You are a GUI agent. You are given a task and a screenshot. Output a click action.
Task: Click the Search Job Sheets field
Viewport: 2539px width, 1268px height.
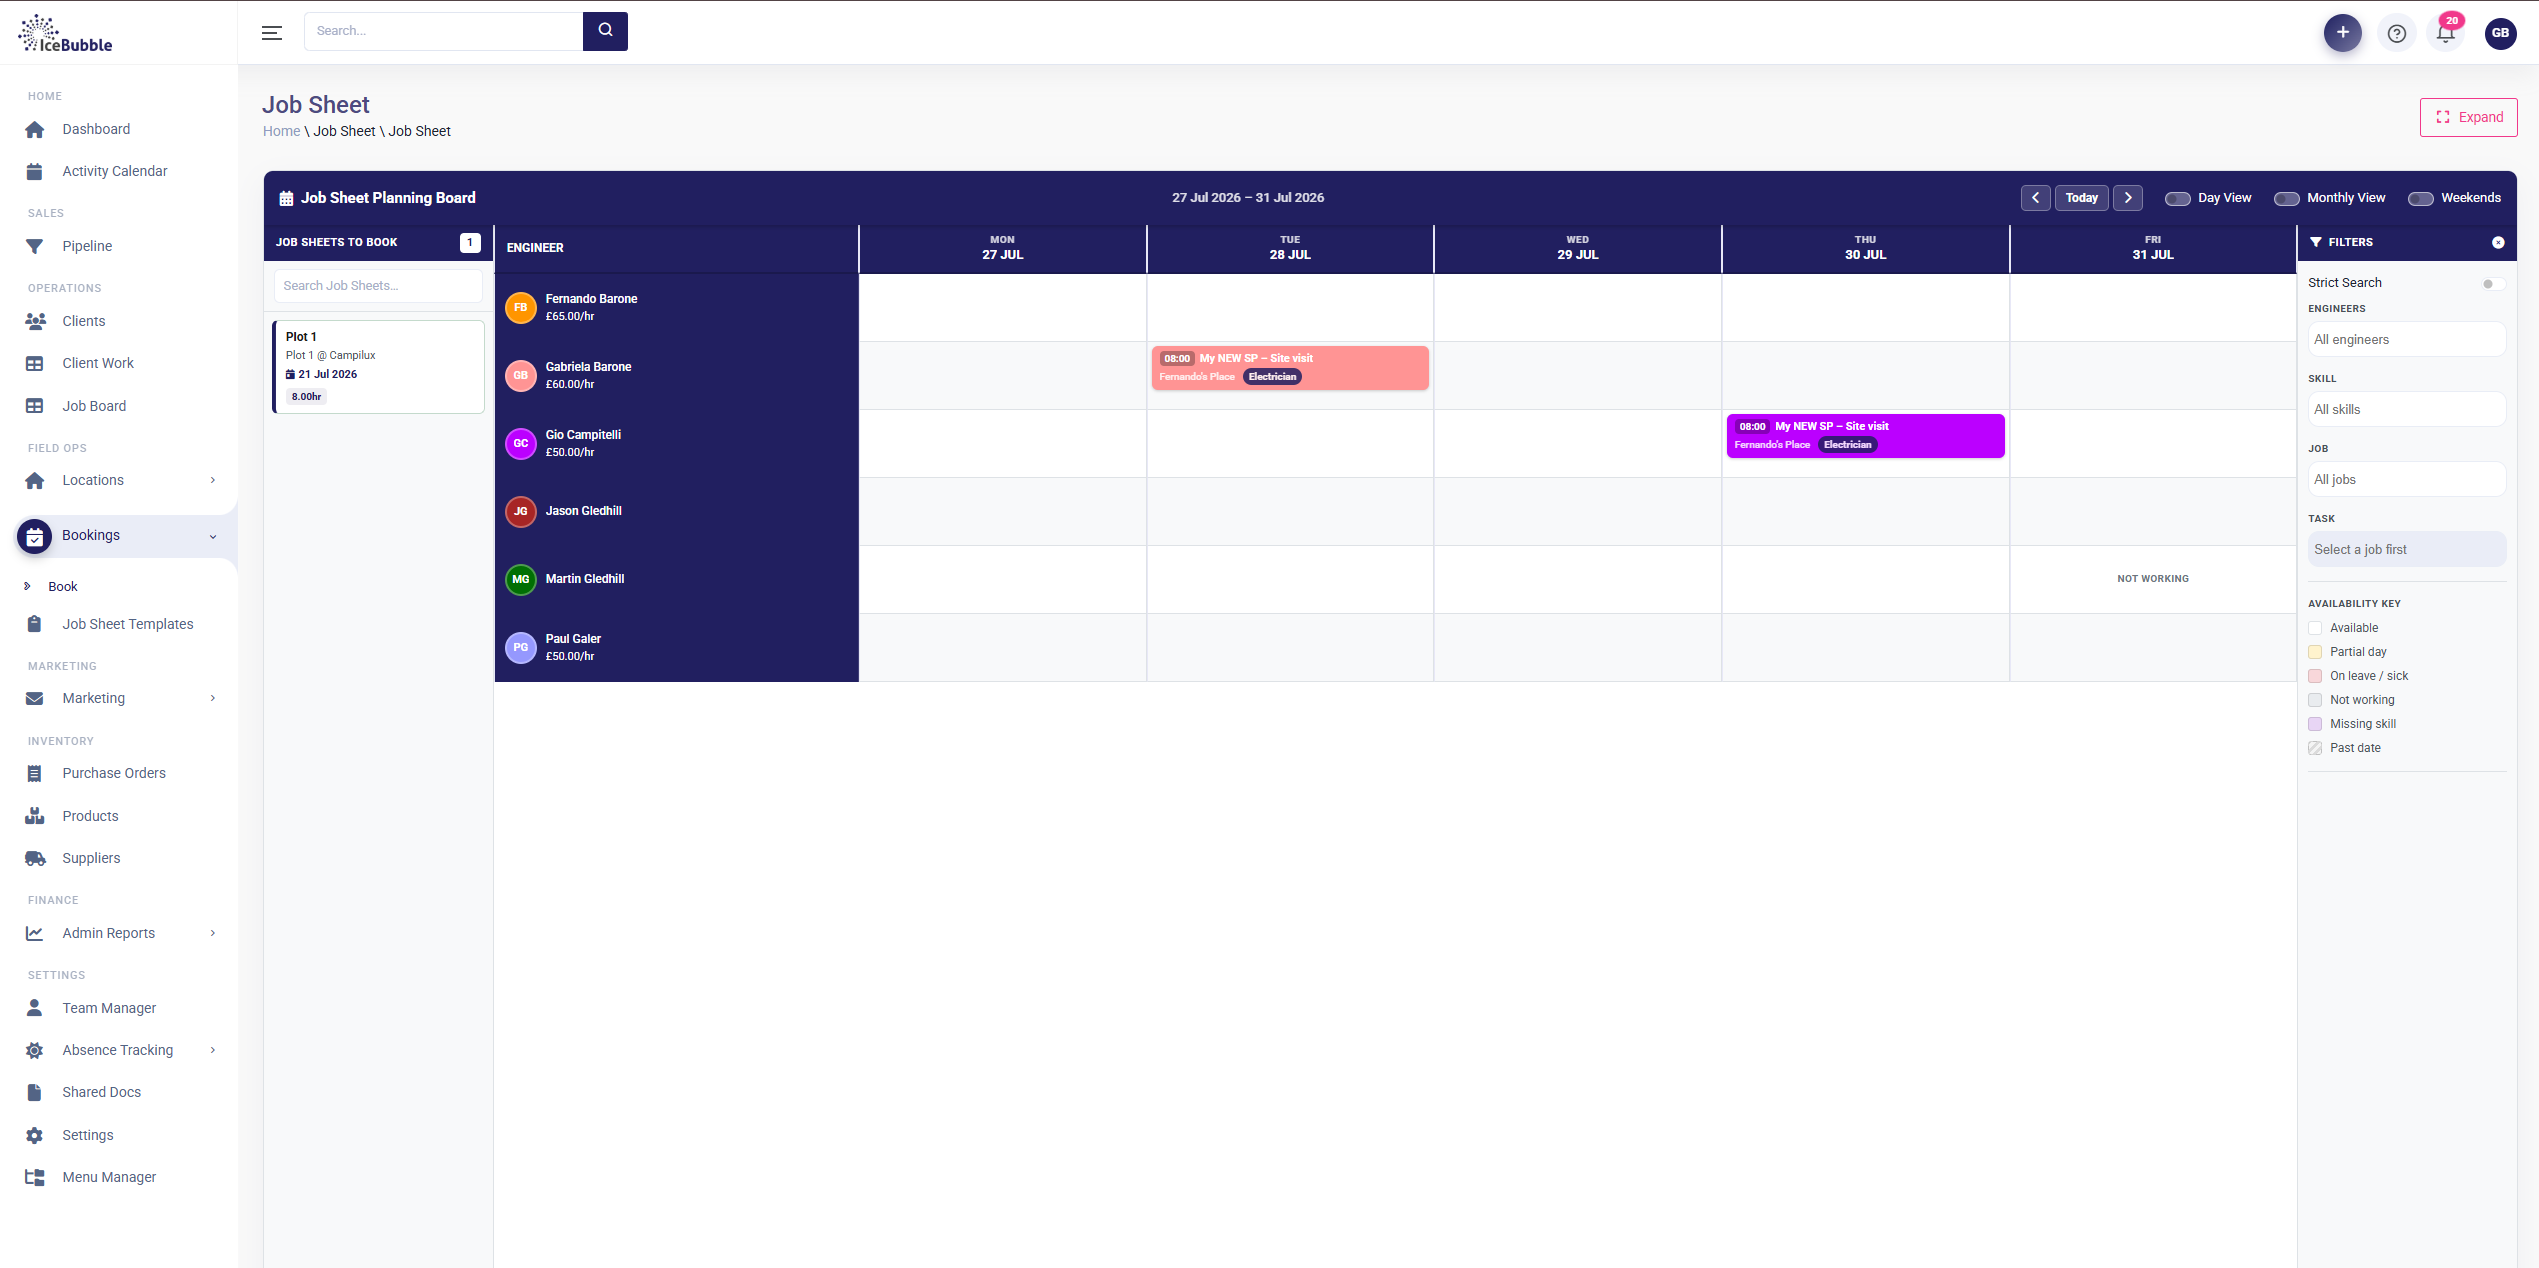click(378, 286)
